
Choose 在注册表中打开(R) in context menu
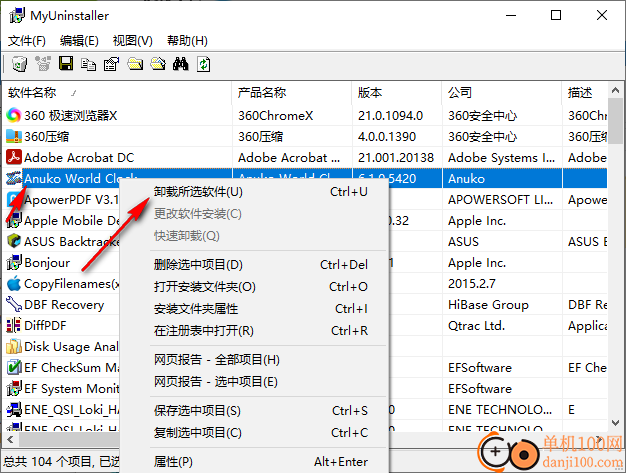pyautogui.click(x=254, y=331)
